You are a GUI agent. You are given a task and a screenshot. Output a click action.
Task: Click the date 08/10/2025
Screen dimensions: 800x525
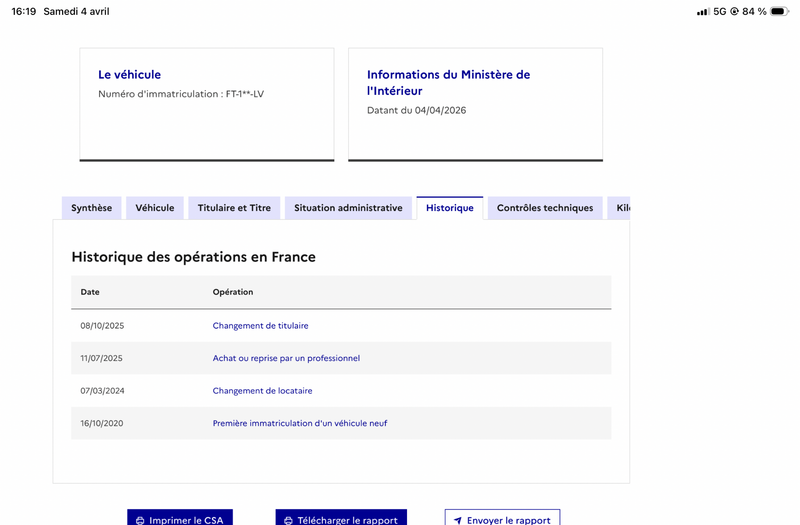(102, 326)
